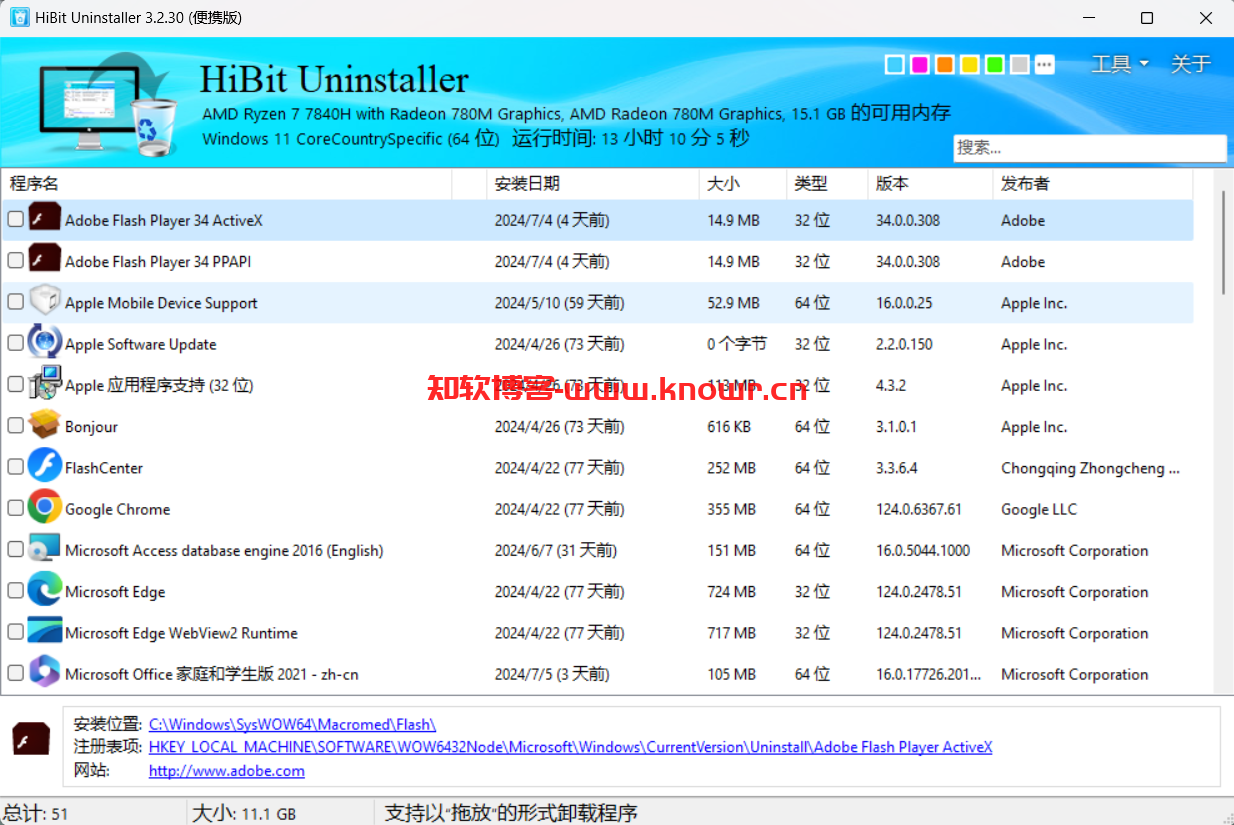Choose the magenta theme color swatch
The image size is (1234, 825).
(919, 65)
